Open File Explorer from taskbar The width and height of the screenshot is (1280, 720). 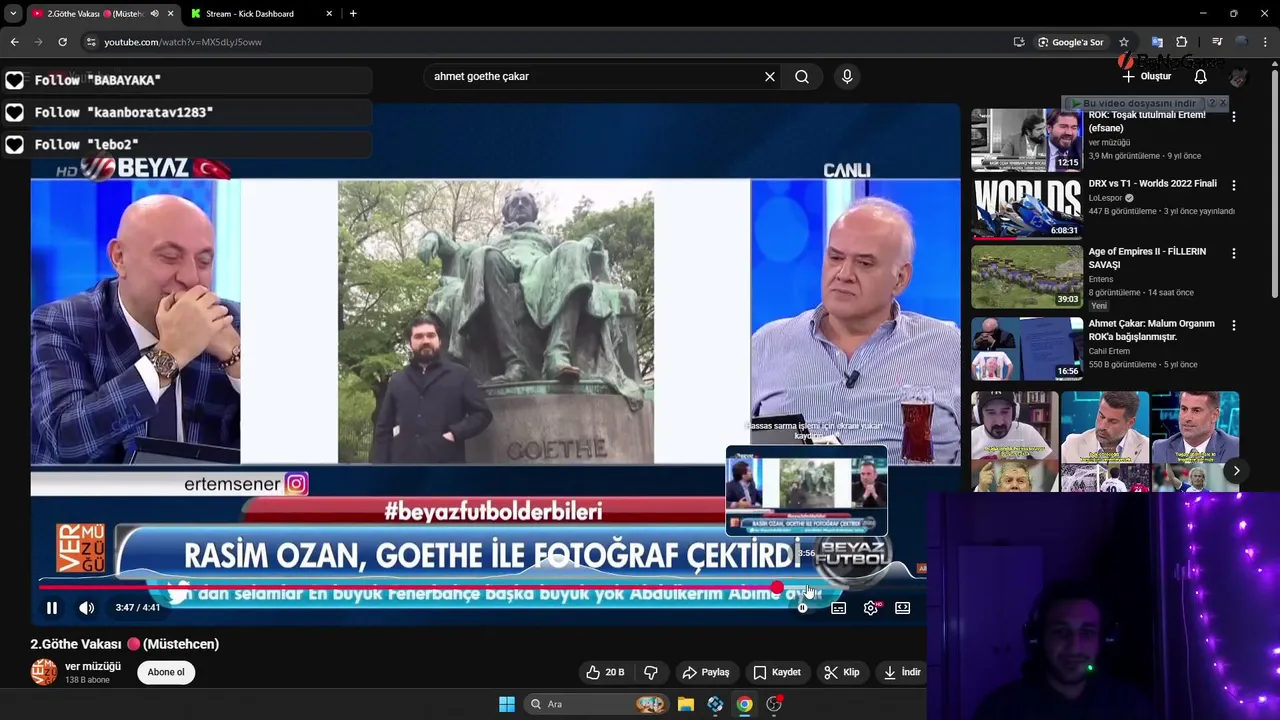(685, 704)
